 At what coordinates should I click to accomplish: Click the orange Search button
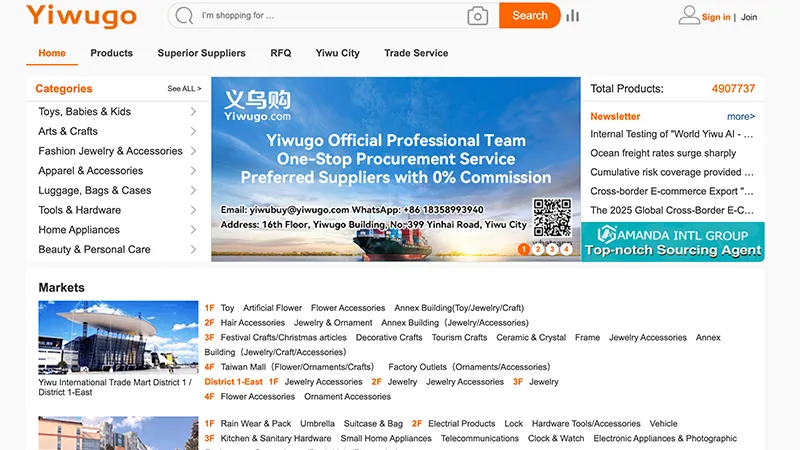click(x=530, y=15)
